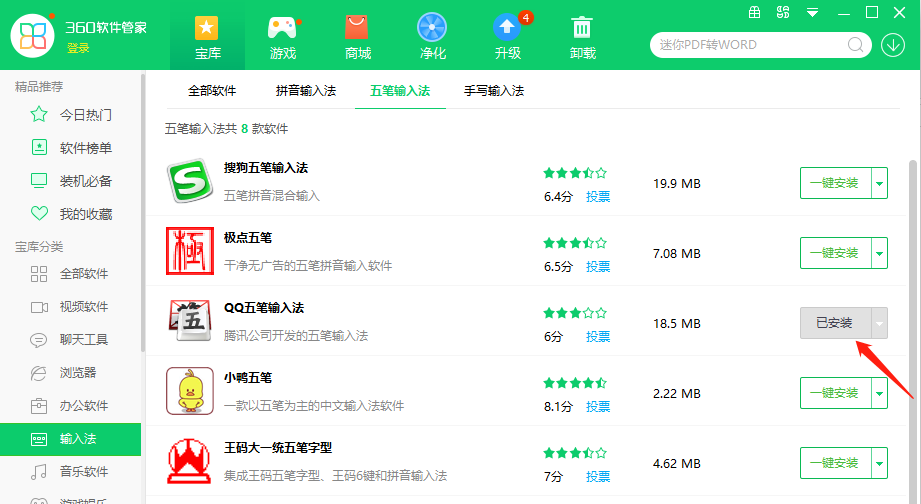Install 搜狗五笔输入法 with 一键安装
This screenshot has height=504, width=921.
point(835,183)
